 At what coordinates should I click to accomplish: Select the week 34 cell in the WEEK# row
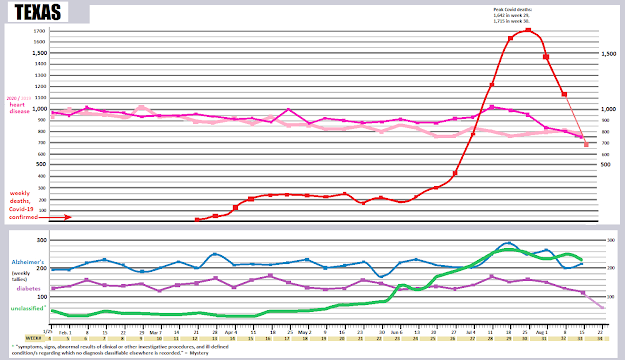coord(601,338)
